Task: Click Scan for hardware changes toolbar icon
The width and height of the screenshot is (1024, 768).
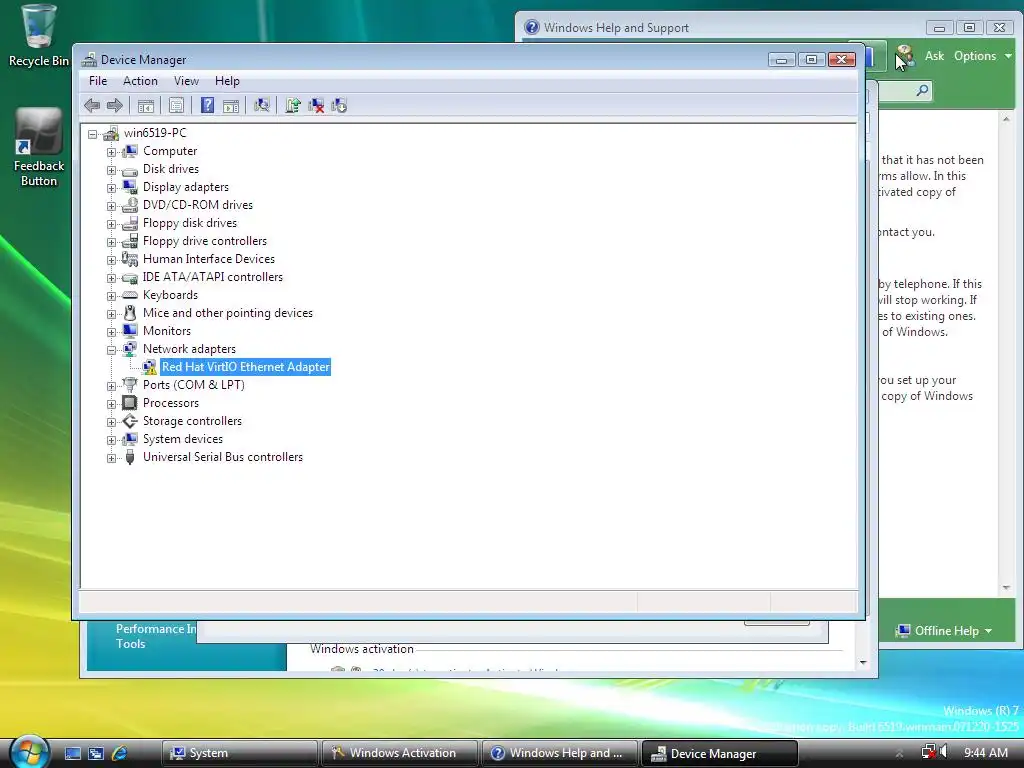Action: pos(262,105)
